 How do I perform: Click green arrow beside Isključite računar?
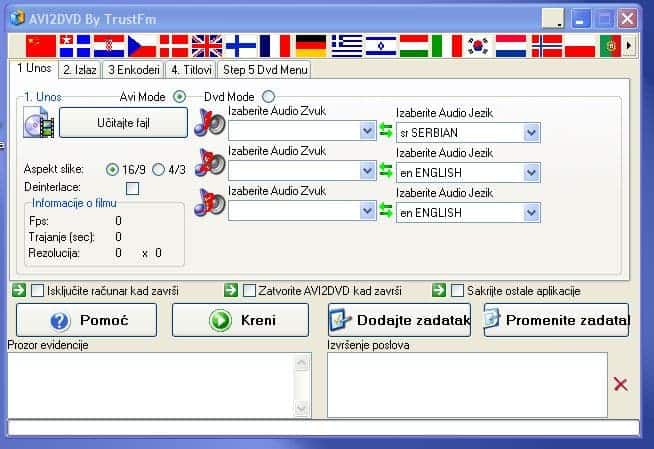point(19,290)
